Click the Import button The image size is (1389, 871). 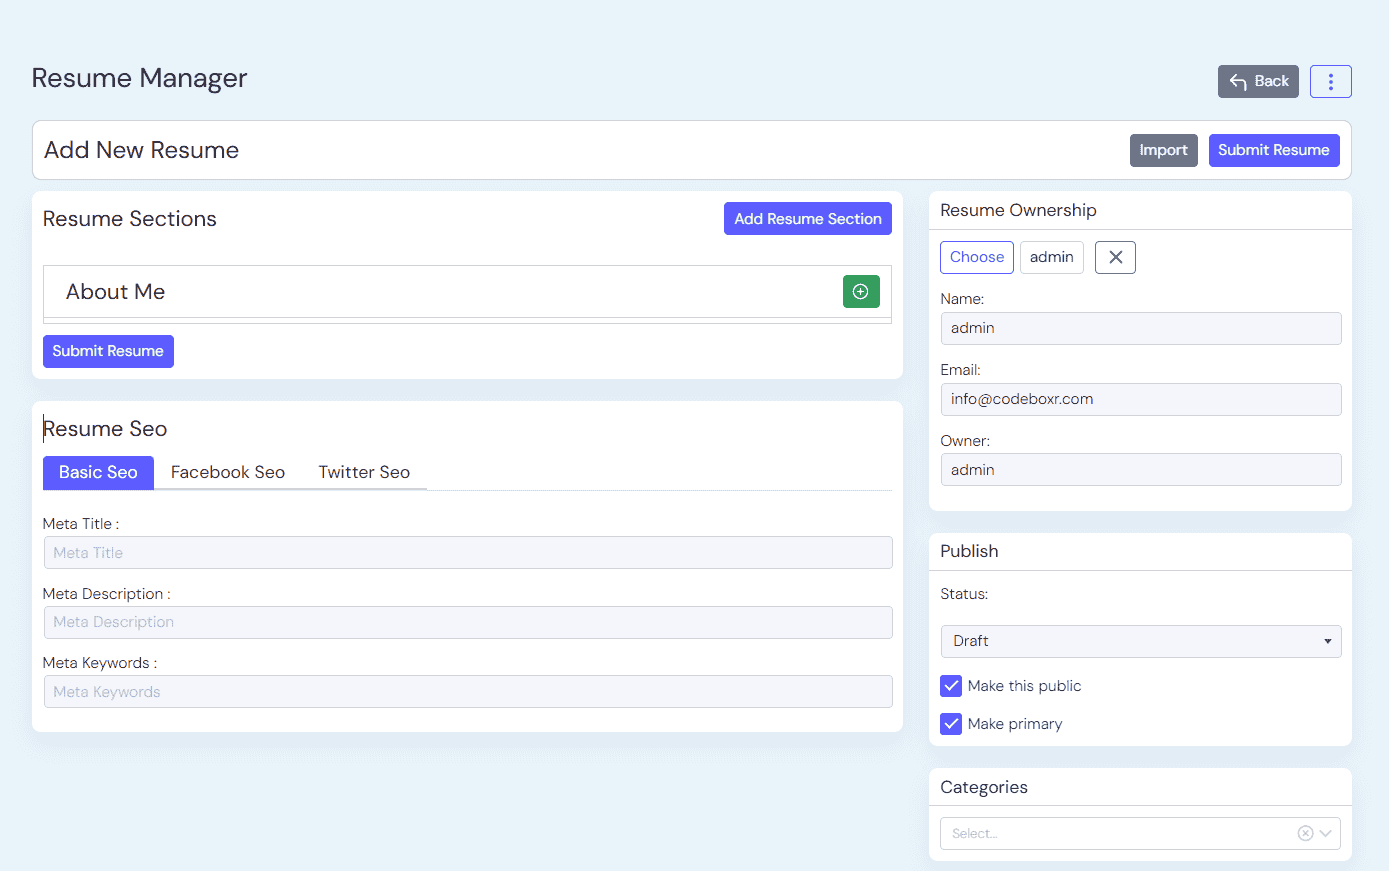(1163, 150)
